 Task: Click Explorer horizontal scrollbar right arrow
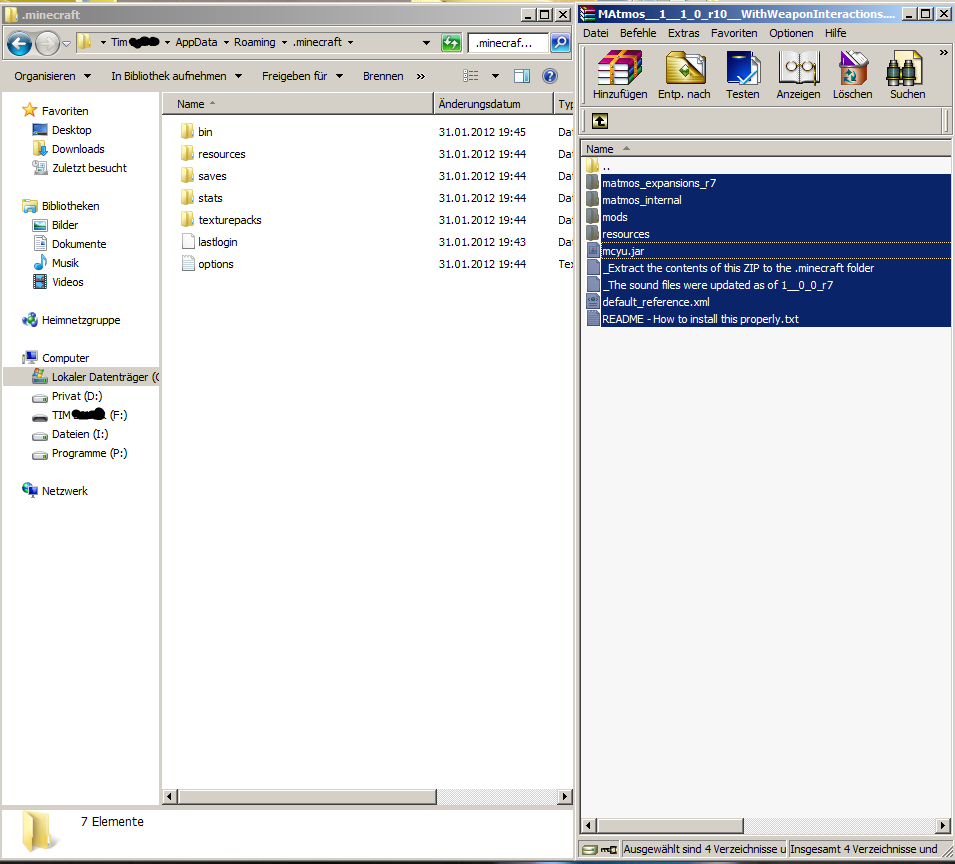[565, 796]
